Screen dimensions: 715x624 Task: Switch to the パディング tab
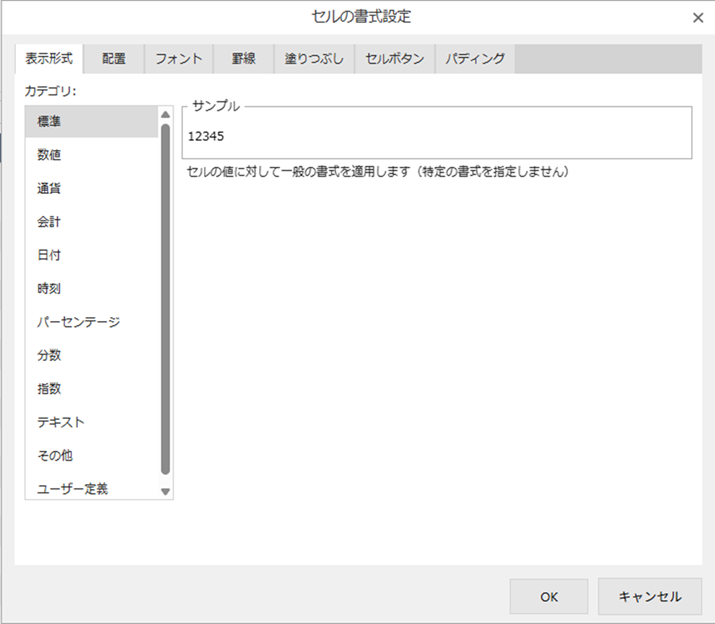pos(475,59)
